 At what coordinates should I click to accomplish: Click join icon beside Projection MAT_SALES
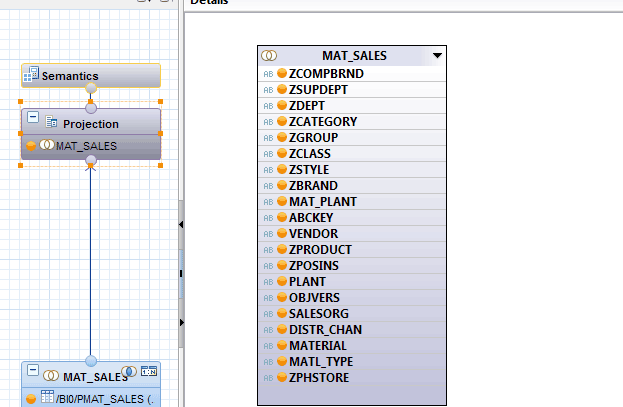[x=47, y=145]
